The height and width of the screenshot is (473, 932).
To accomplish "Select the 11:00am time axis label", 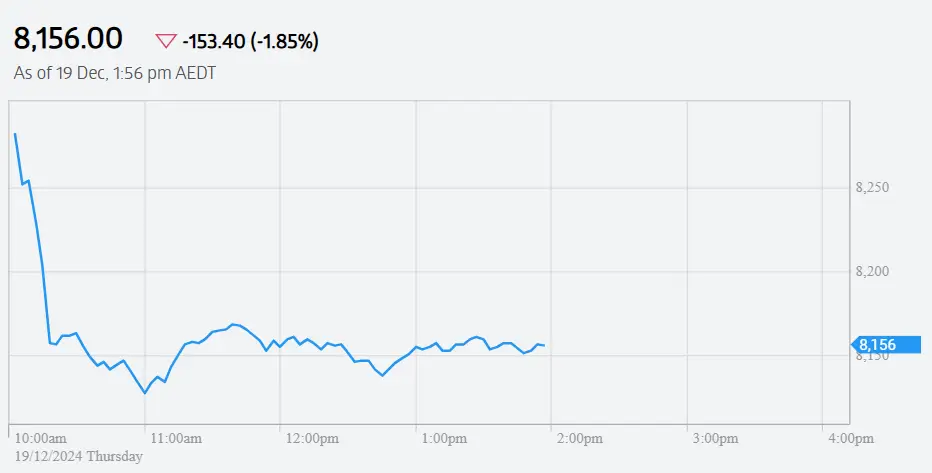I will [x=176, y=438].
